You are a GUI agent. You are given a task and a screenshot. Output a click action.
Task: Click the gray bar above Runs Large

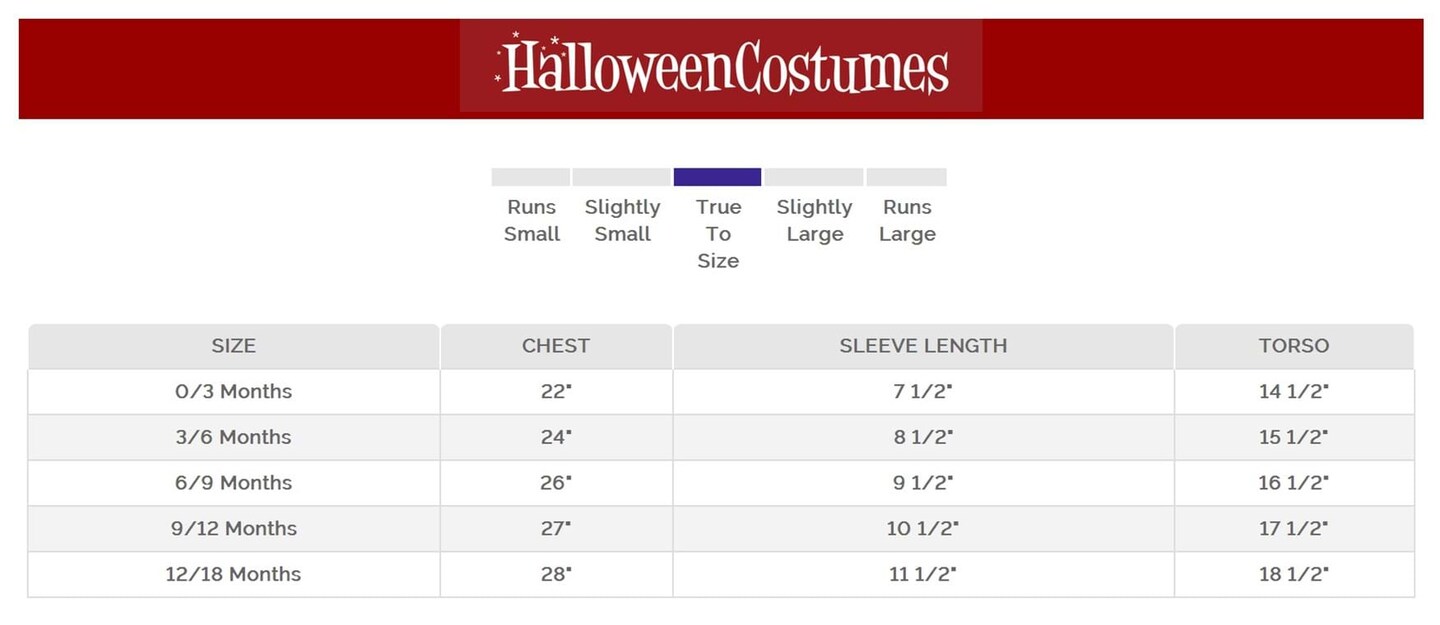tap(906, 177)
